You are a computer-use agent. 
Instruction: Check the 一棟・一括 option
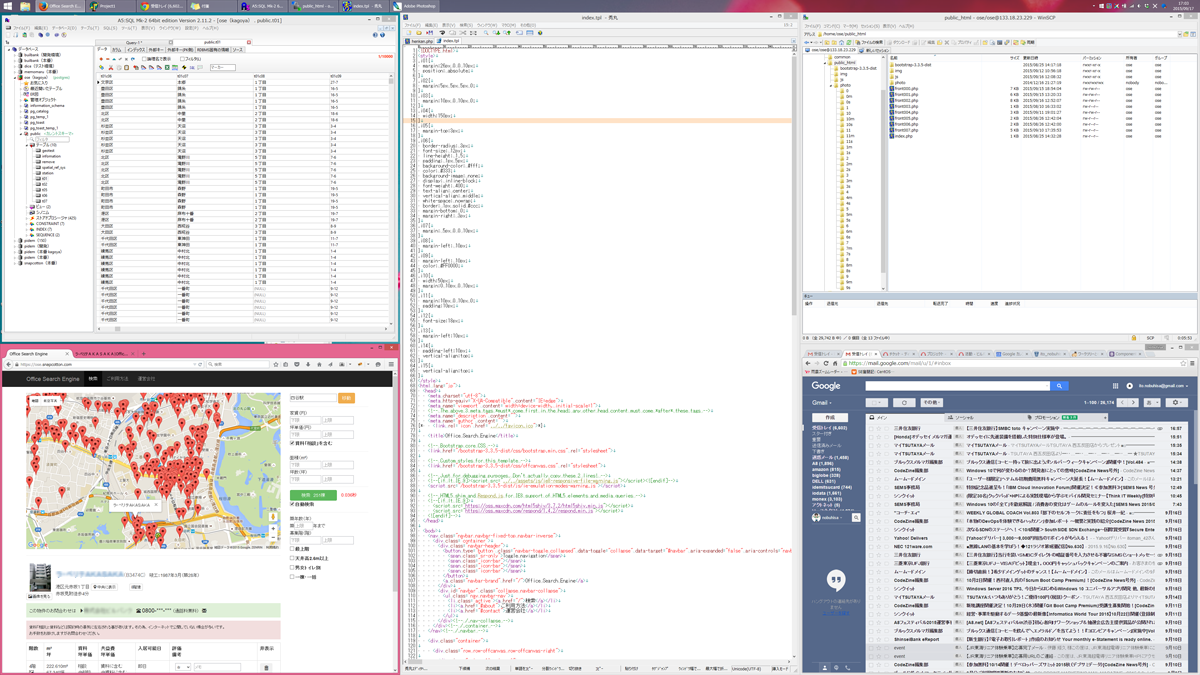tap(293, 577)
